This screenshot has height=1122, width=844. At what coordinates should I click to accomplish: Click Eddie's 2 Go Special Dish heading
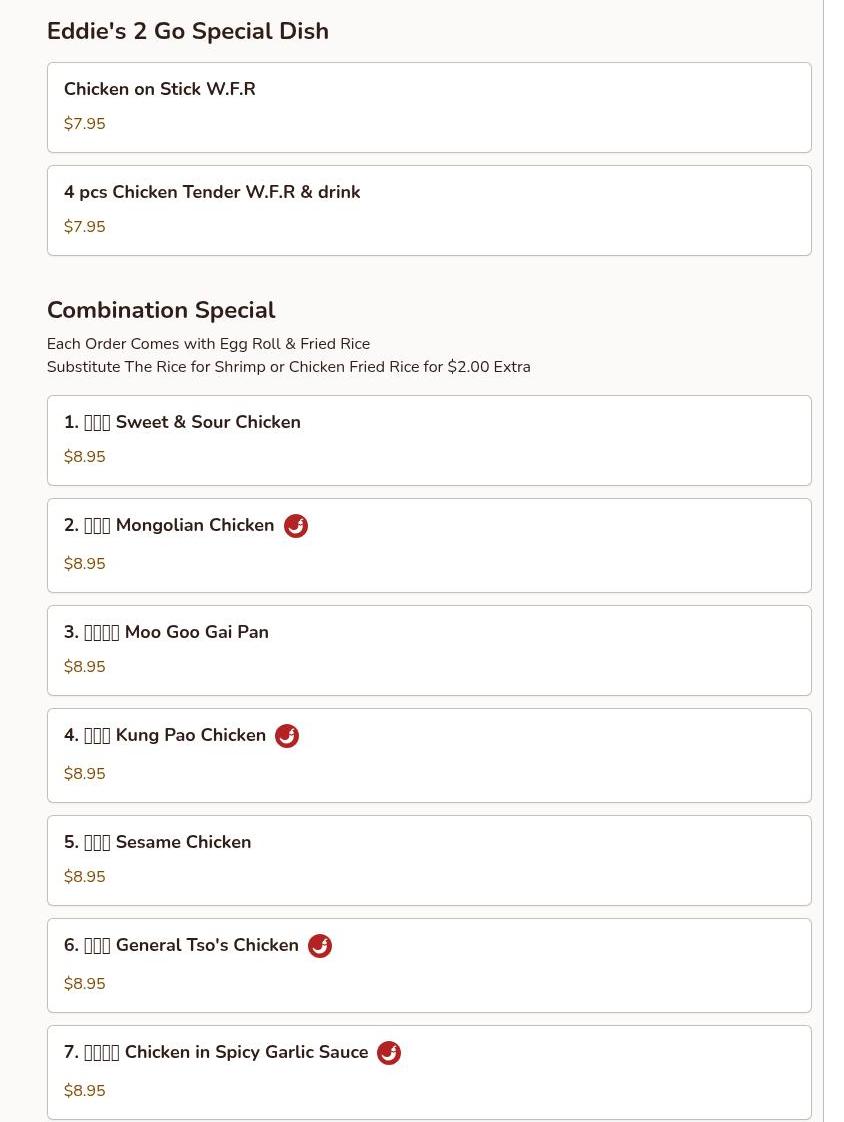tap(188, 31)
